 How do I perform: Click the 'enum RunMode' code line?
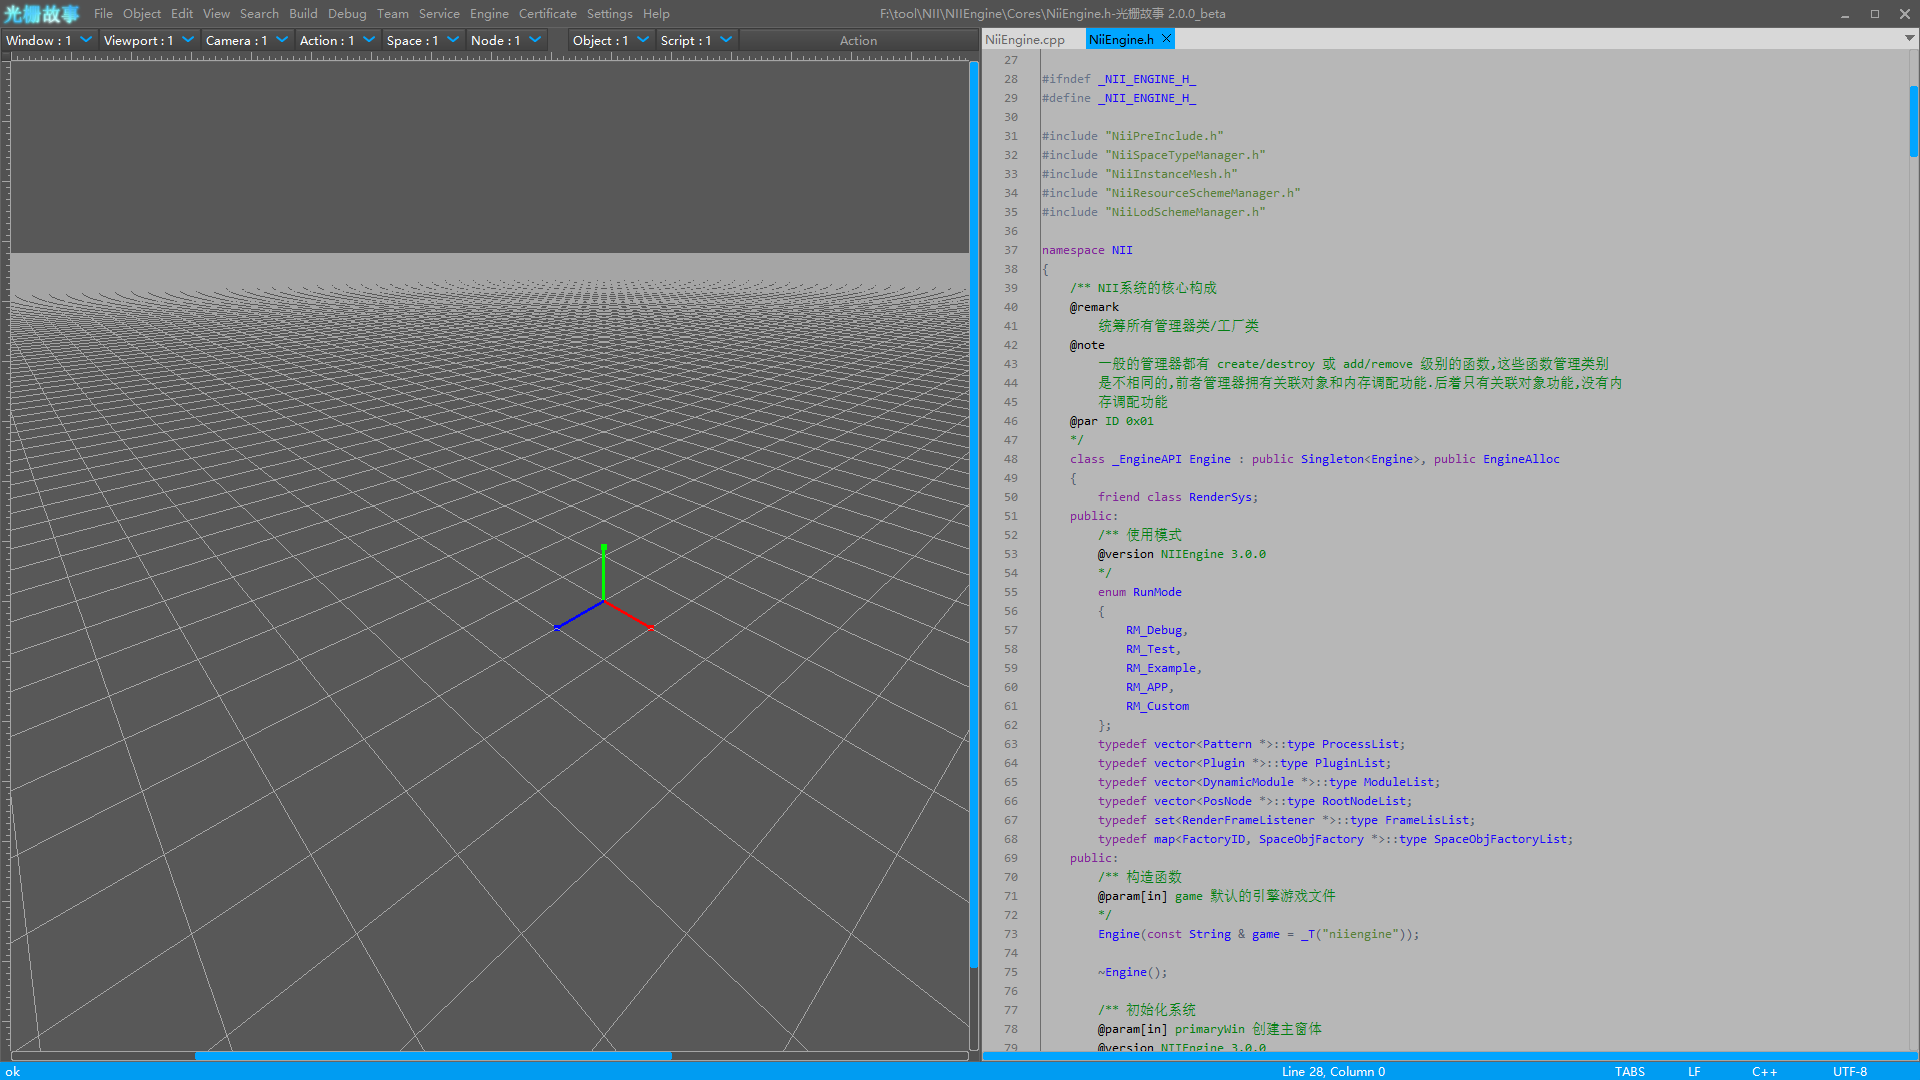1140,592
